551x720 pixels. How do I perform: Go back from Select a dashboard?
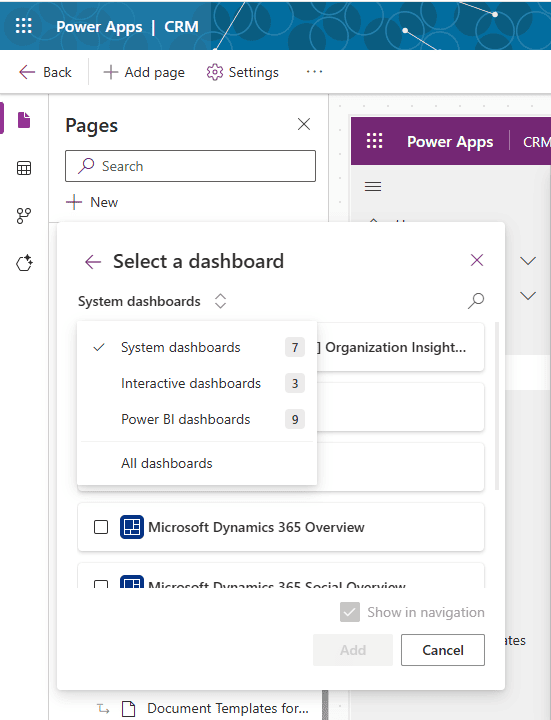click(x=93, y=262)
